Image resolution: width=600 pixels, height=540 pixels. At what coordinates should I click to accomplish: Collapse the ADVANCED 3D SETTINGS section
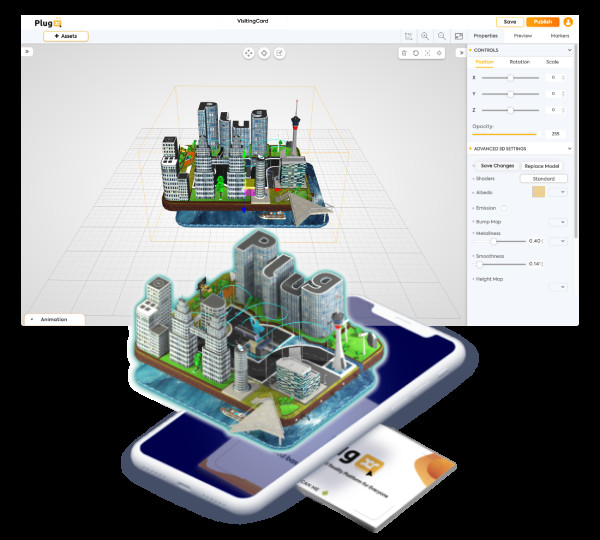(570, 150)
